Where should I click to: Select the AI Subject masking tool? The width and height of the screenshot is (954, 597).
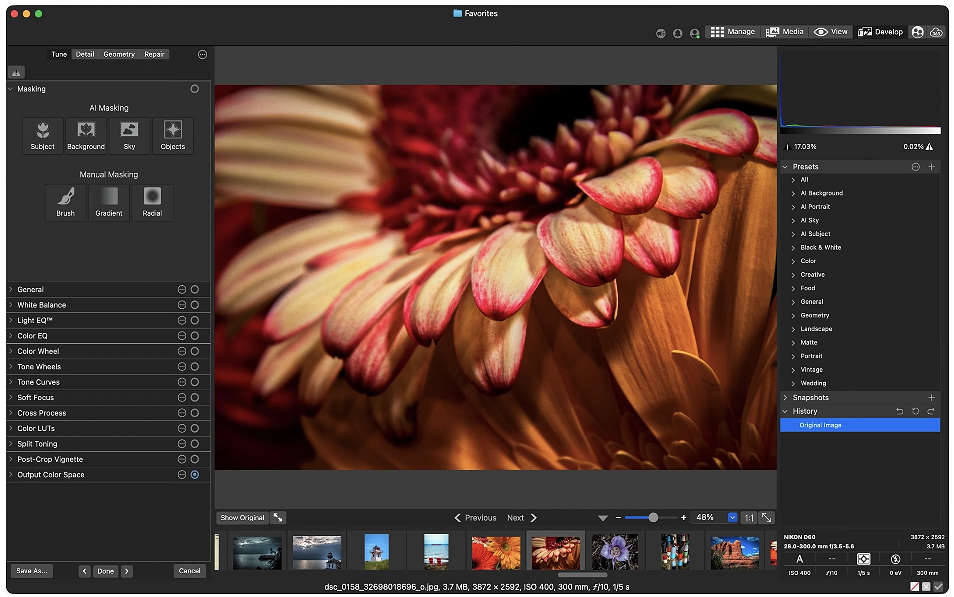(43, 136)
